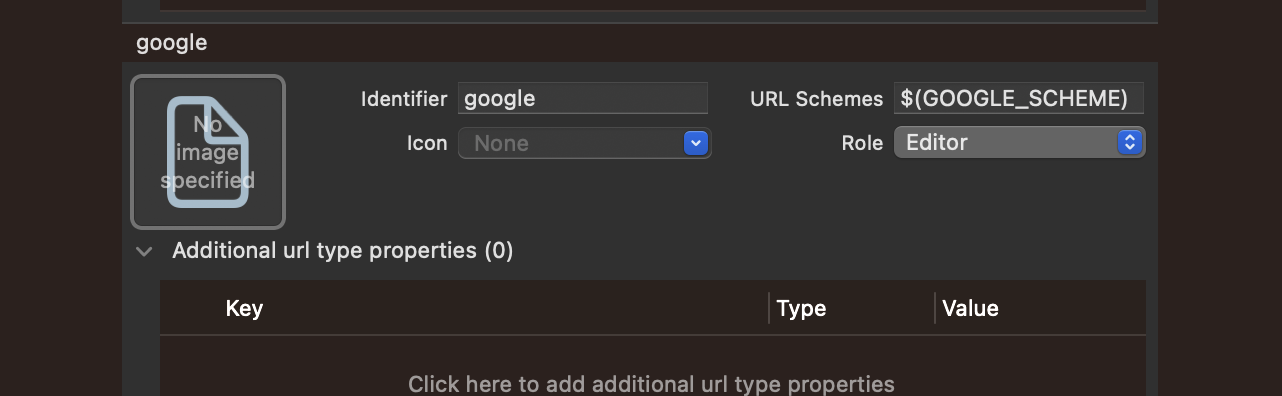Click the divider between Key and Type columns

coord(769,308)
